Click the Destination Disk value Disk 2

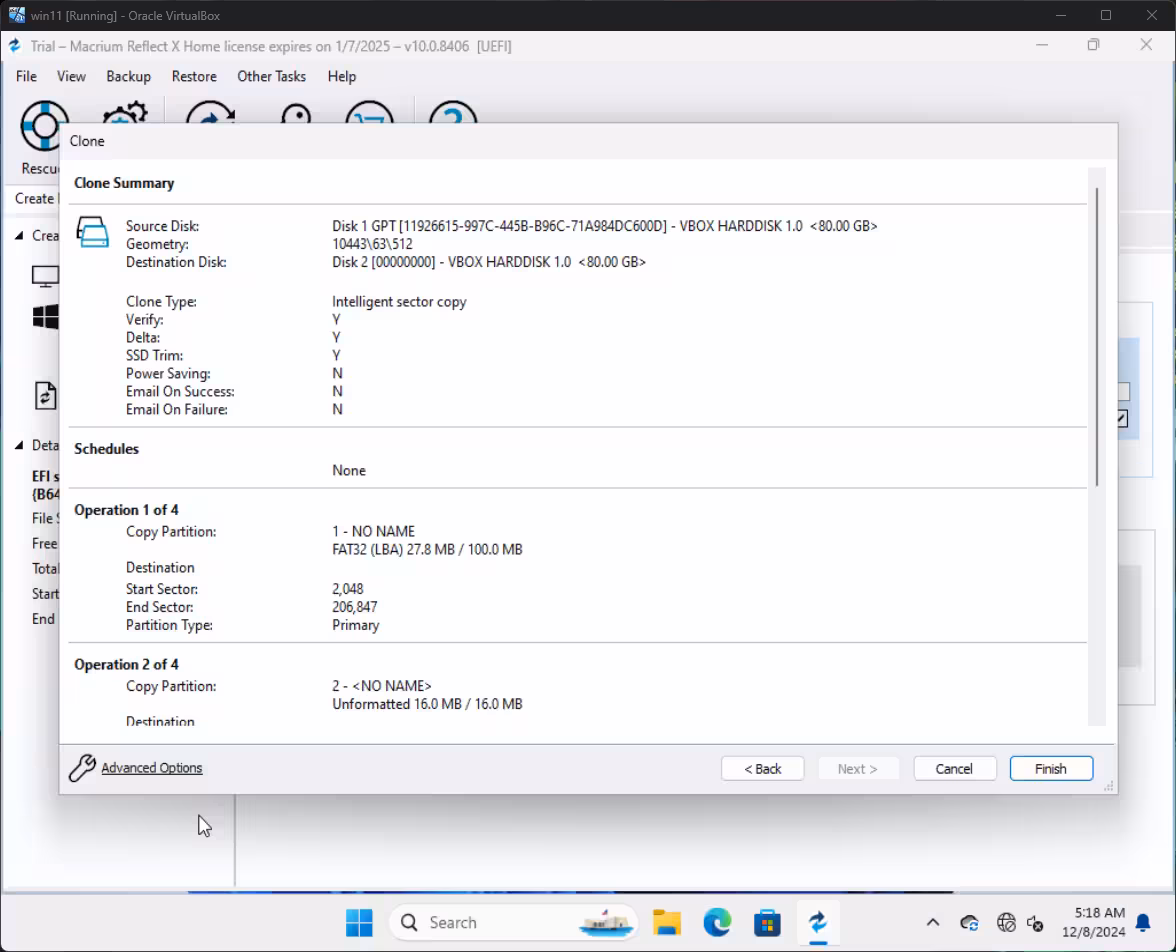pyautogui.click(x=489, y=262)
